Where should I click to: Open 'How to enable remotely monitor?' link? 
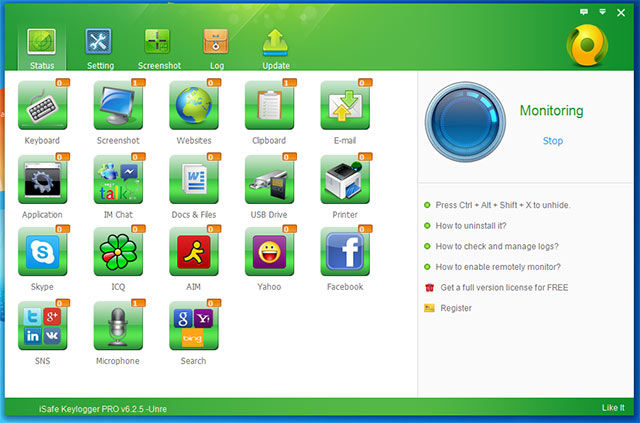pyautogui.click(x=498, y=267)
